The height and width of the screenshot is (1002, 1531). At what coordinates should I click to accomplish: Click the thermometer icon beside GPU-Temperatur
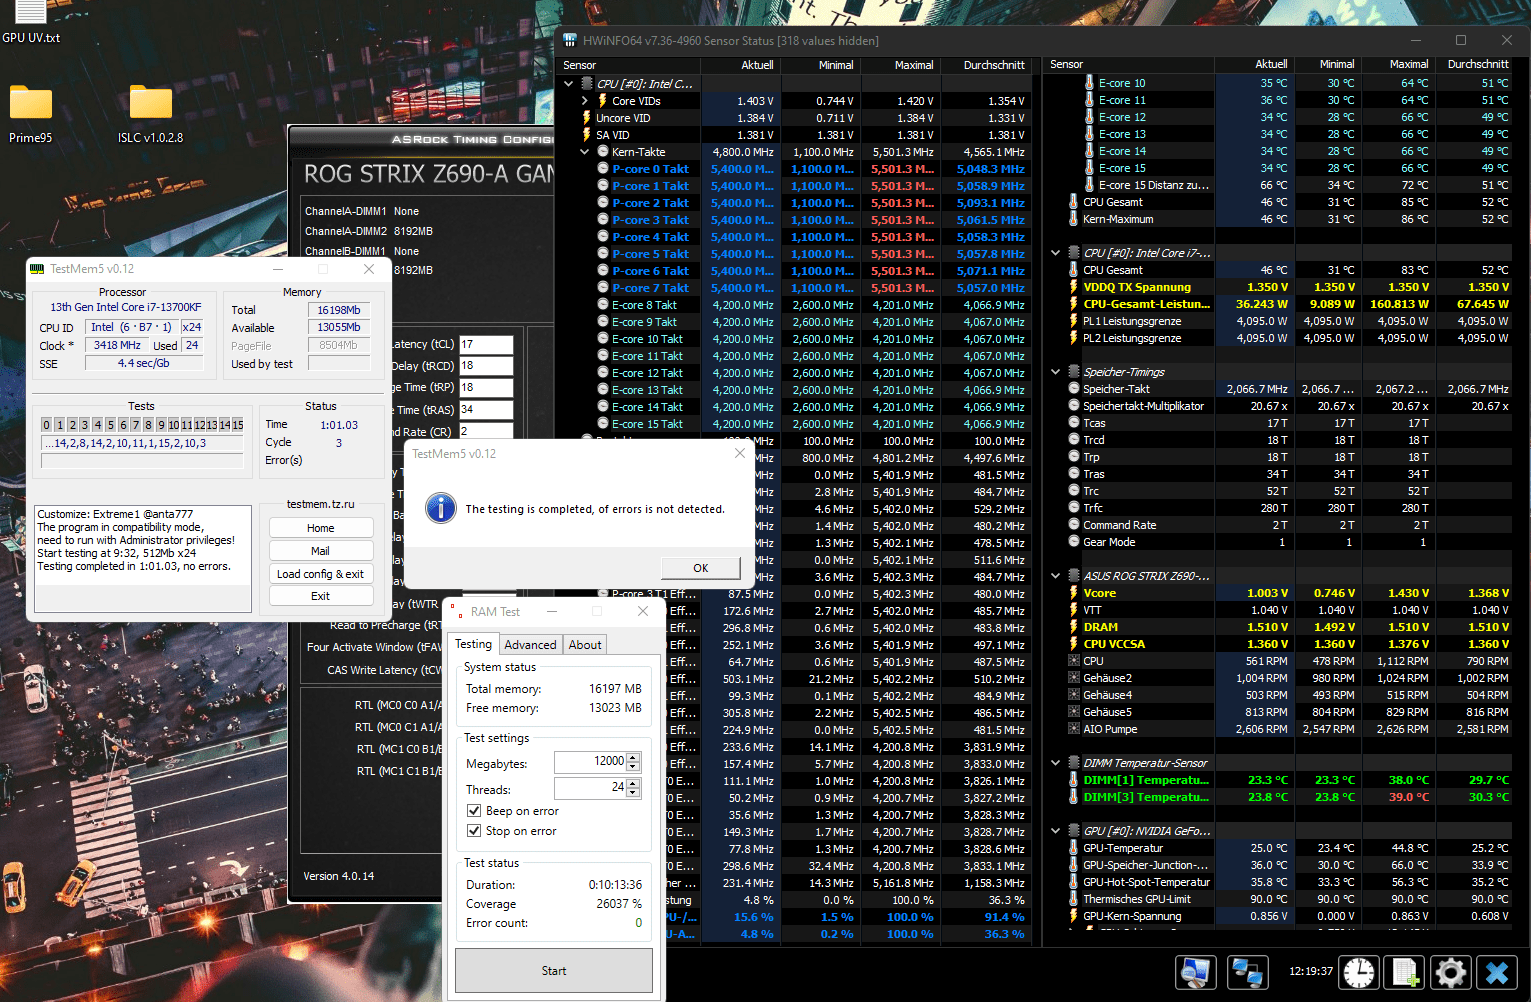[x=1074, y=848]
